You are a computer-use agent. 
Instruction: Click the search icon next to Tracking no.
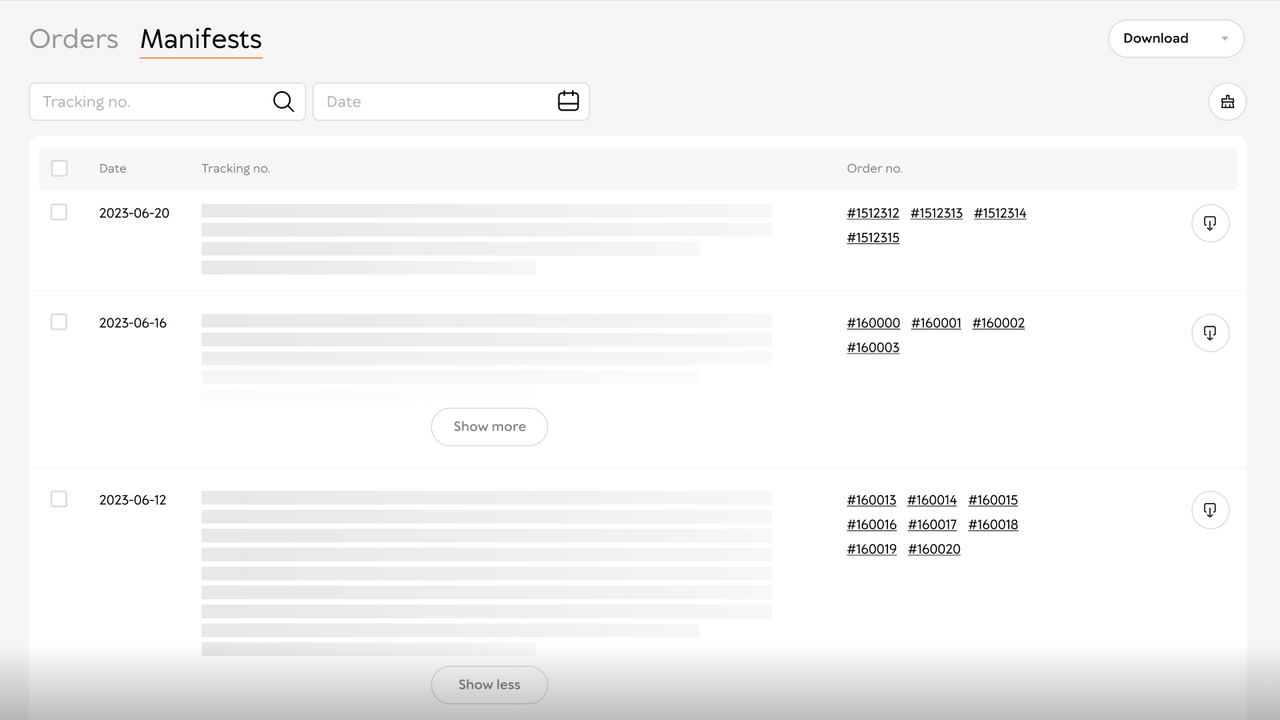(x=283, y=101)
